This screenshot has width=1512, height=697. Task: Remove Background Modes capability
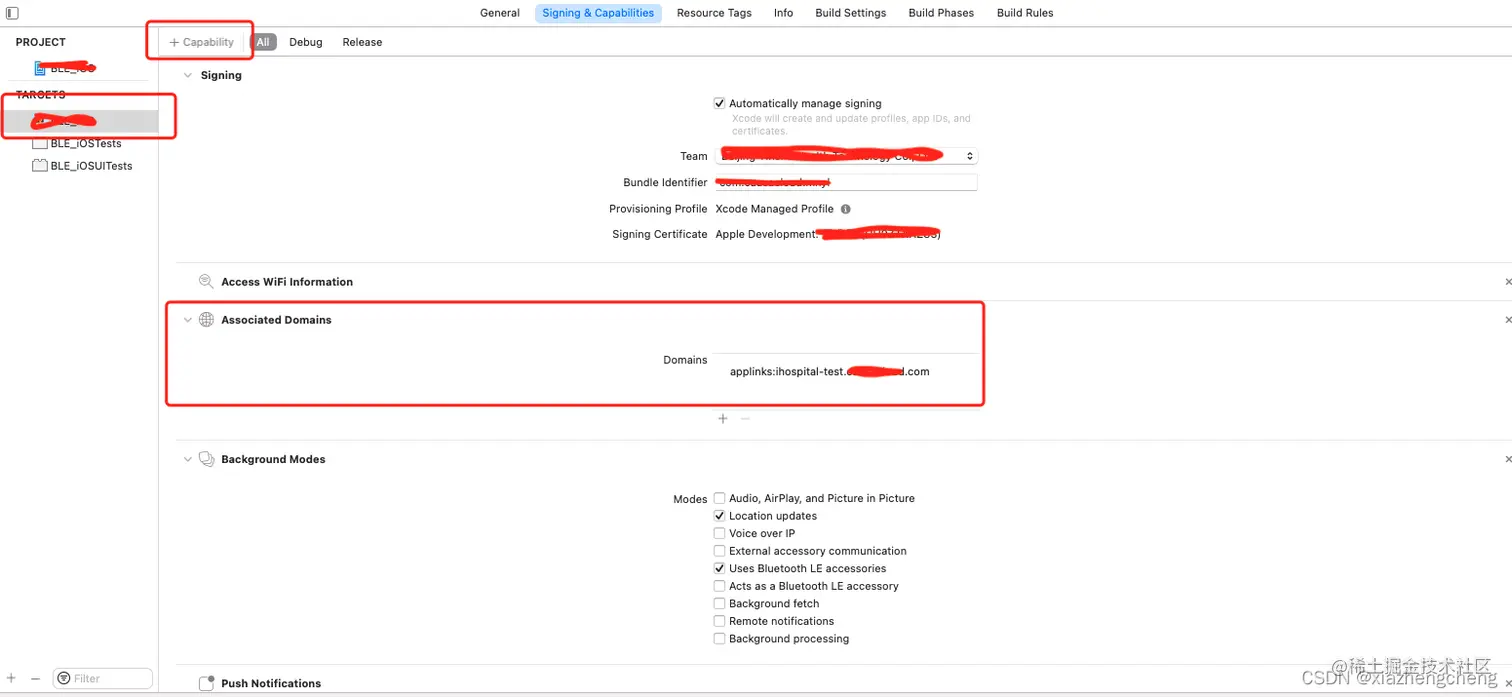tap(1507, 459)
